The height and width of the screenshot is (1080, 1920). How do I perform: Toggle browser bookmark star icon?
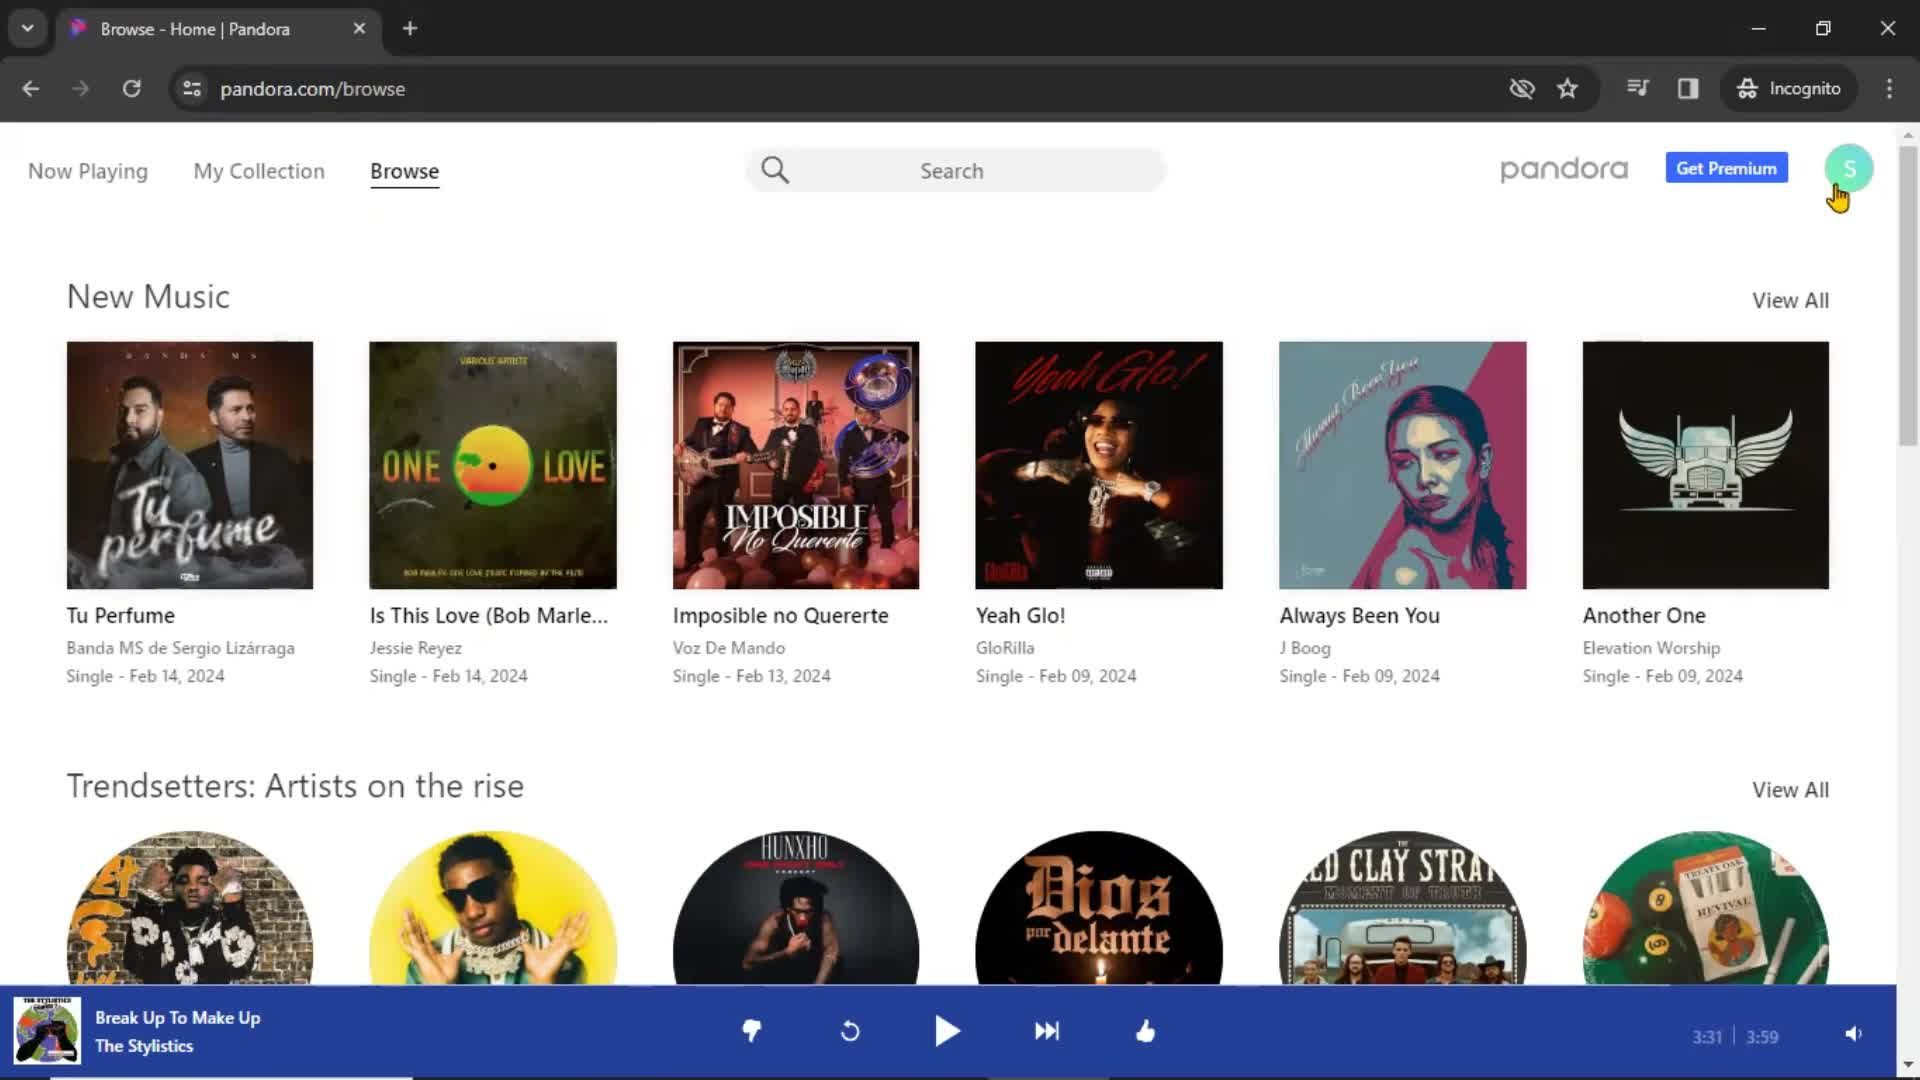[1568, 88]
